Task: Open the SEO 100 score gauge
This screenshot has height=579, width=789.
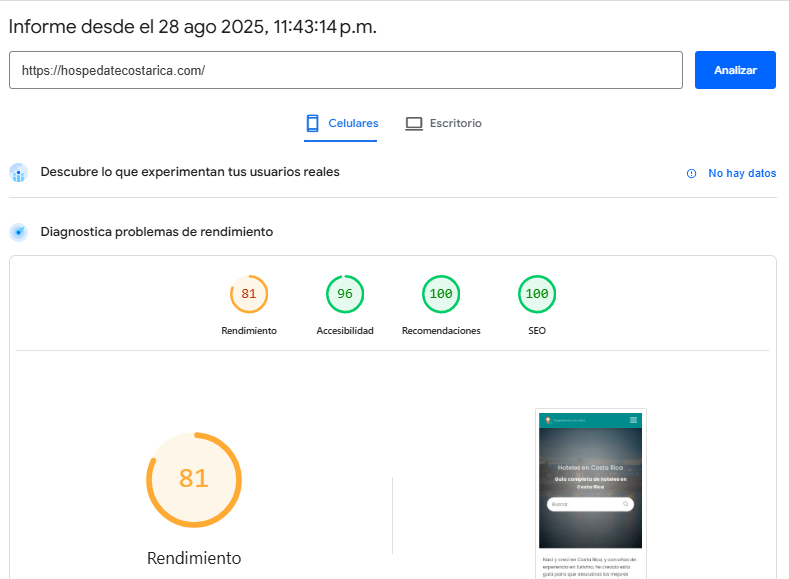Action: tap(537, 294)
